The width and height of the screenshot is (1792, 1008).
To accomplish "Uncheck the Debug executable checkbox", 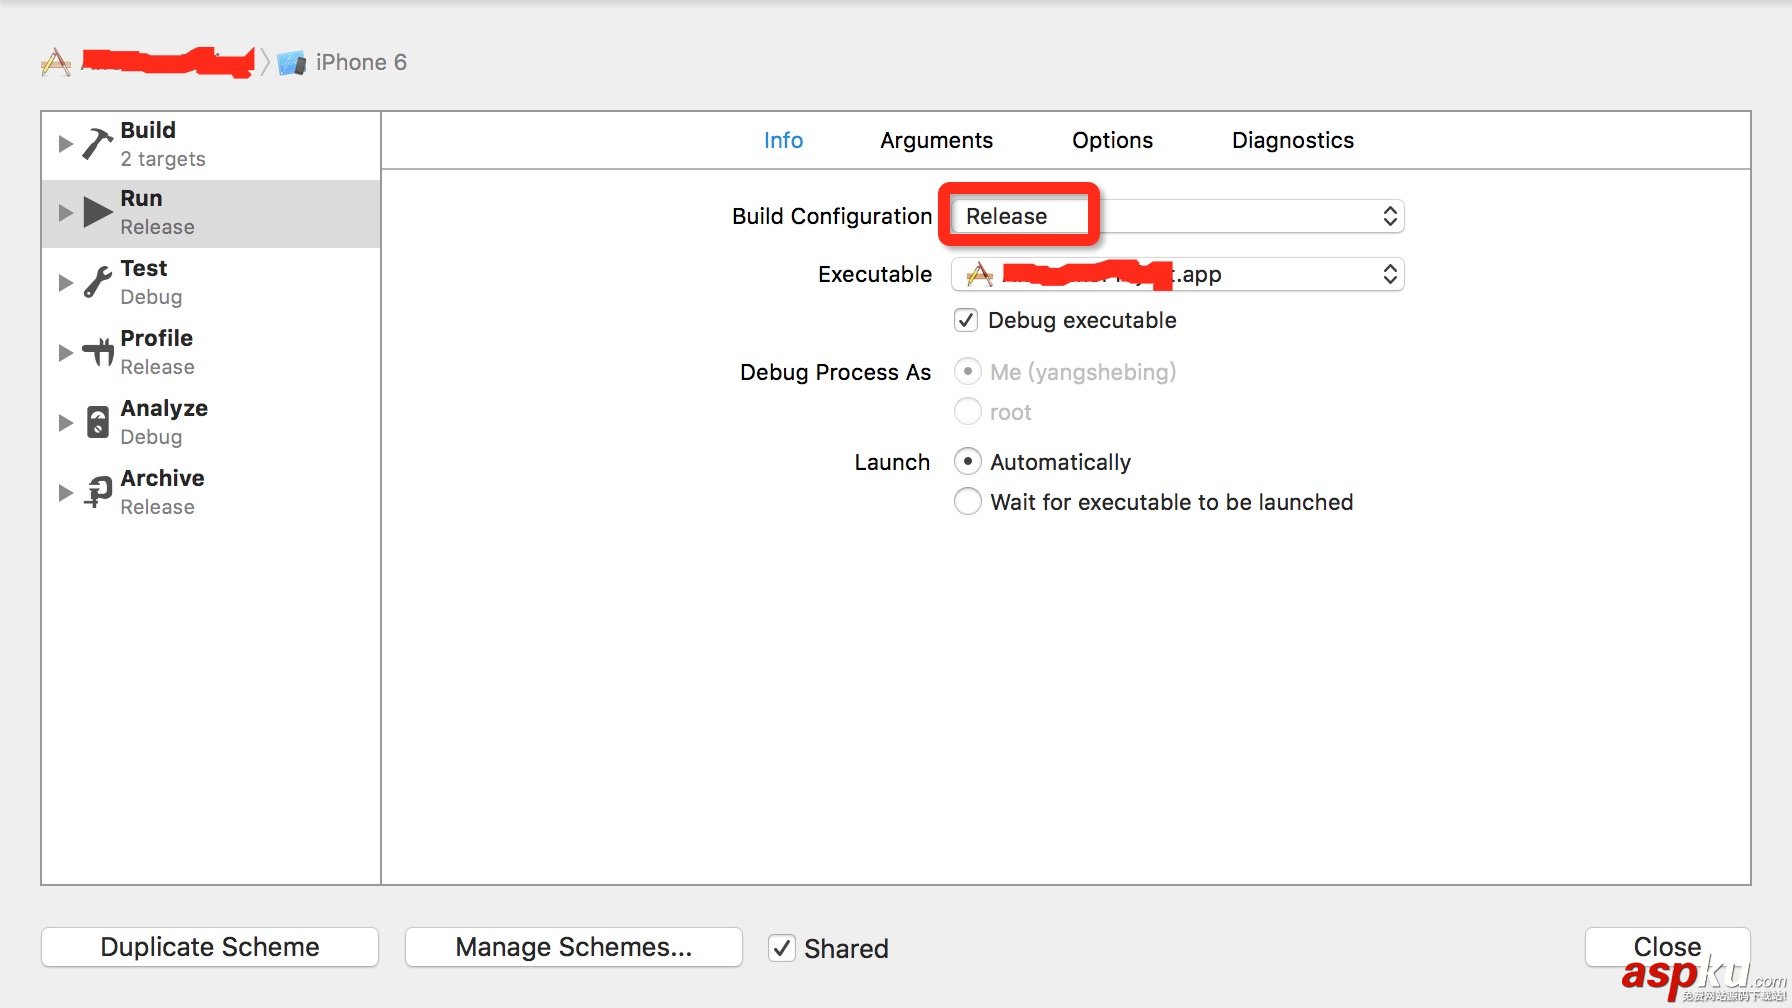I will (966, 320).
